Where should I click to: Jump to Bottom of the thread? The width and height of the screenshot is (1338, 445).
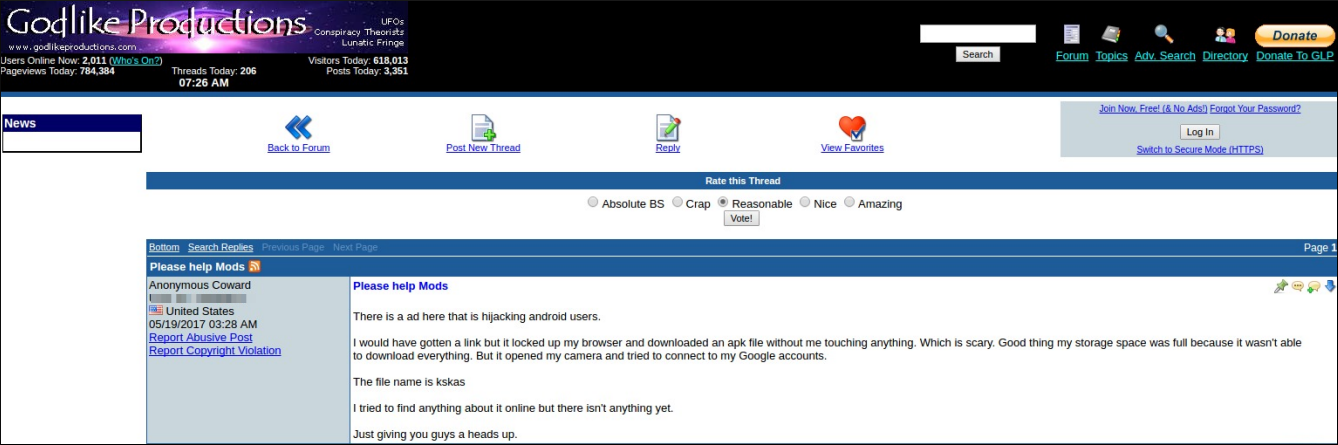[x=164, y=247]
